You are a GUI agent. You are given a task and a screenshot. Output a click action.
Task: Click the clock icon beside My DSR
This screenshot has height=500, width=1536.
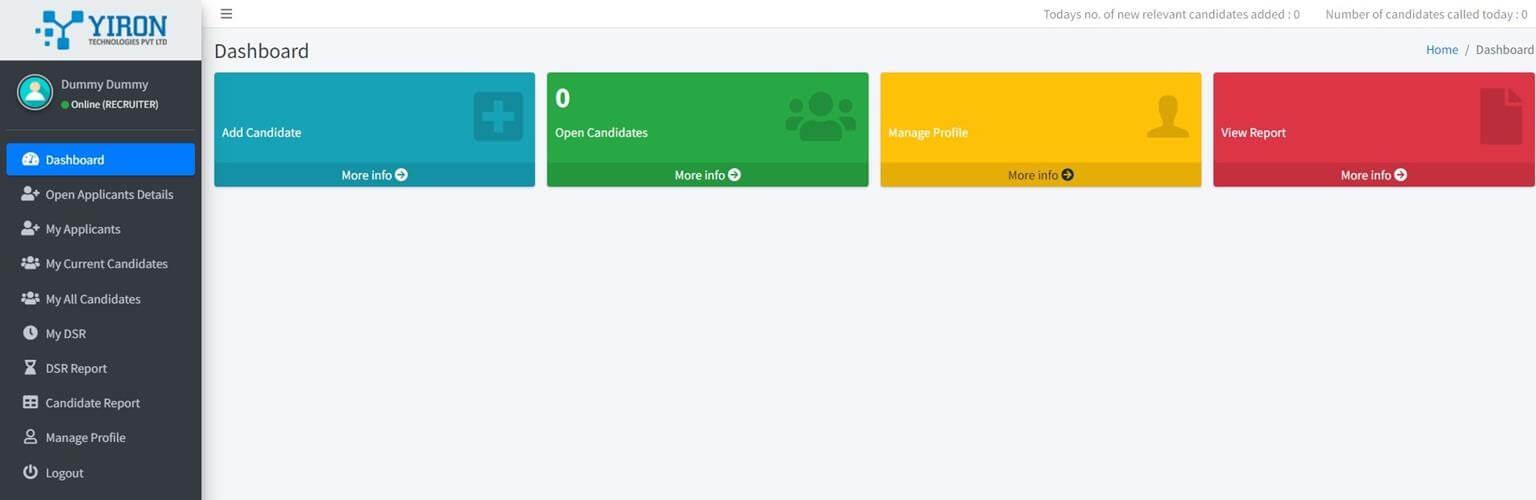30,333
